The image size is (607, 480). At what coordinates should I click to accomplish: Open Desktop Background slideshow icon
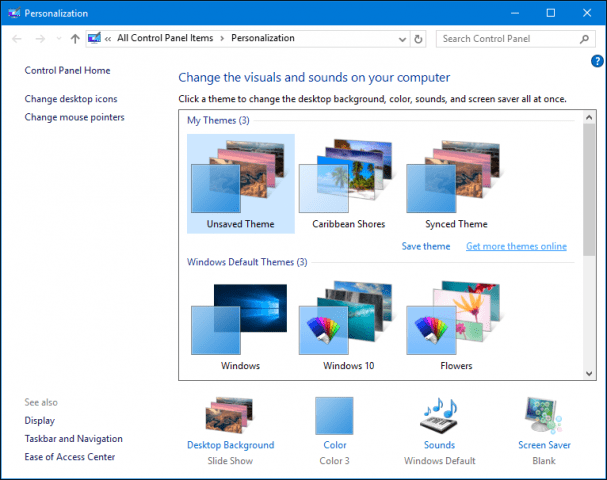(230, 415)
